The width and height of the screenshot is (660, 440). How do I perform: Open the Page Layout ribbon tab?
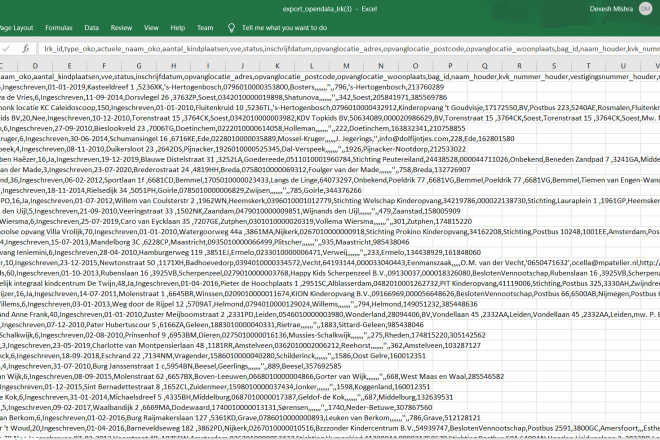point(16,28)
